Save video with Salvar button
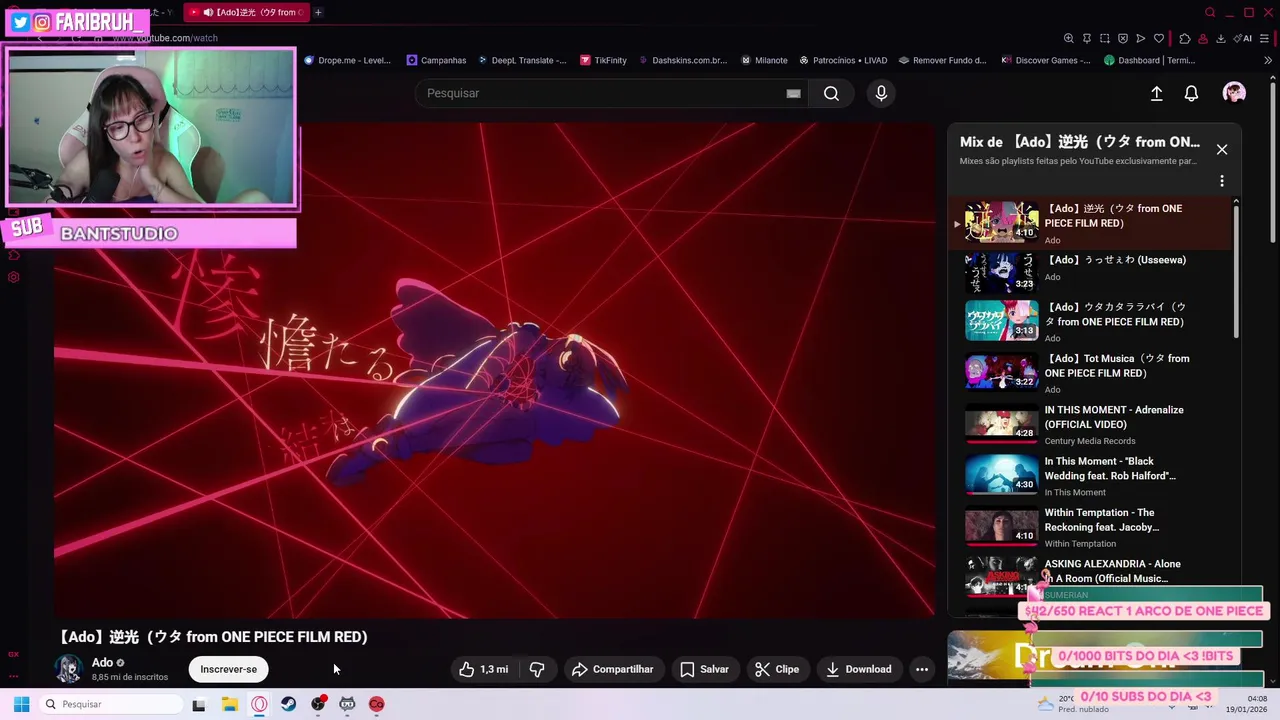1280x720 pixels. click(704, 669)
